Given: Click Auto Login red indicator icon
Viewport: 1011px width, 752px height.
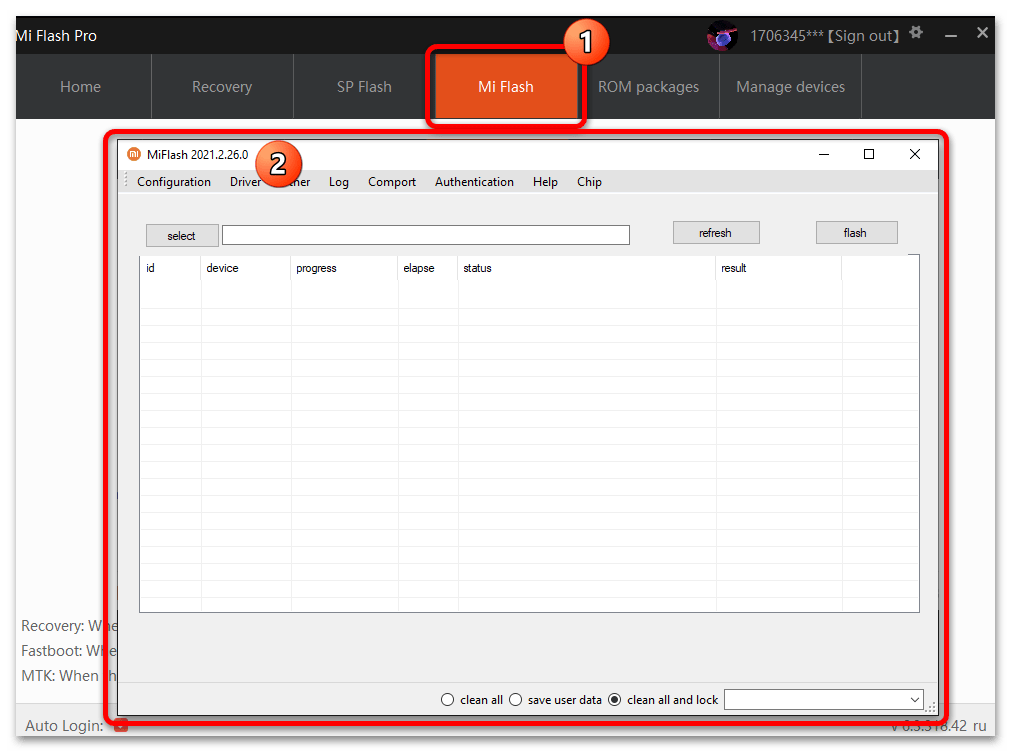Looking at the screenshot, I should [121, 725].
